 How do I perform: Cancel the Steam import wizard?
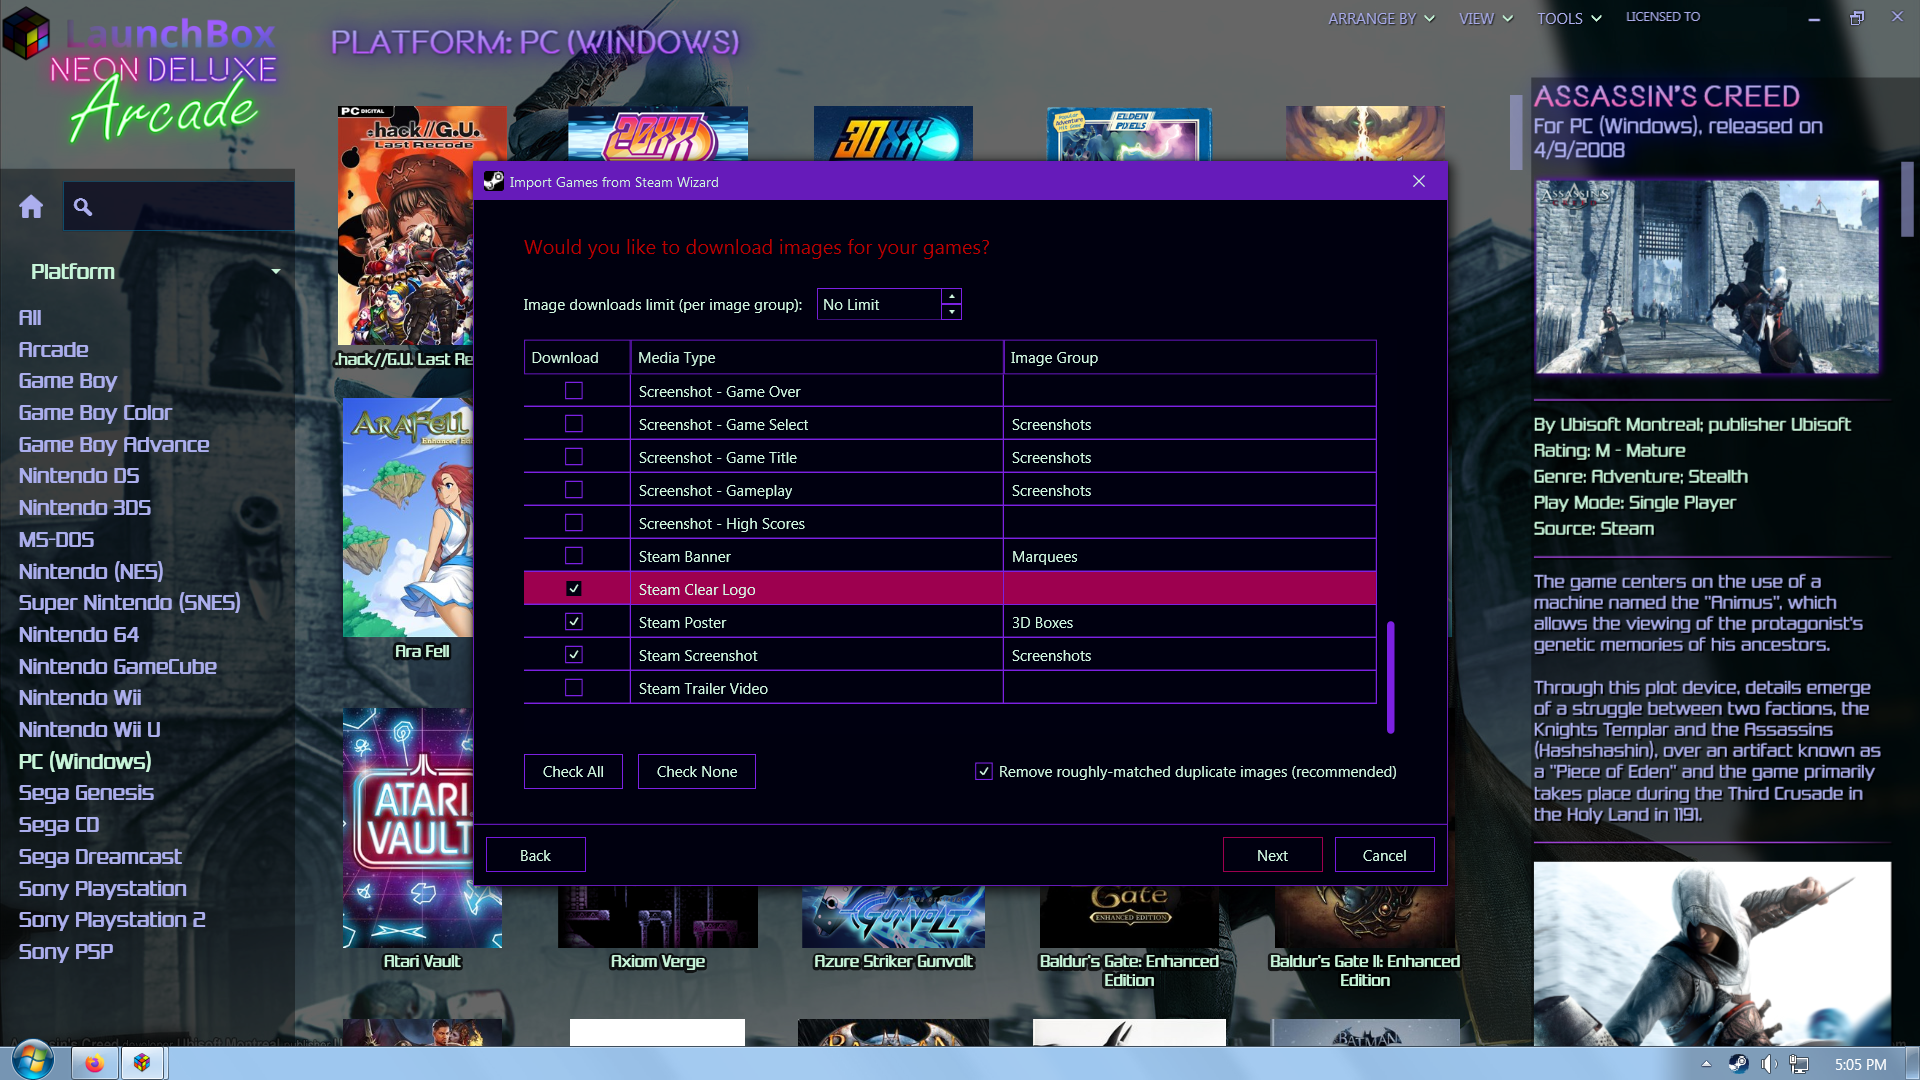[x=1384, y=855]
